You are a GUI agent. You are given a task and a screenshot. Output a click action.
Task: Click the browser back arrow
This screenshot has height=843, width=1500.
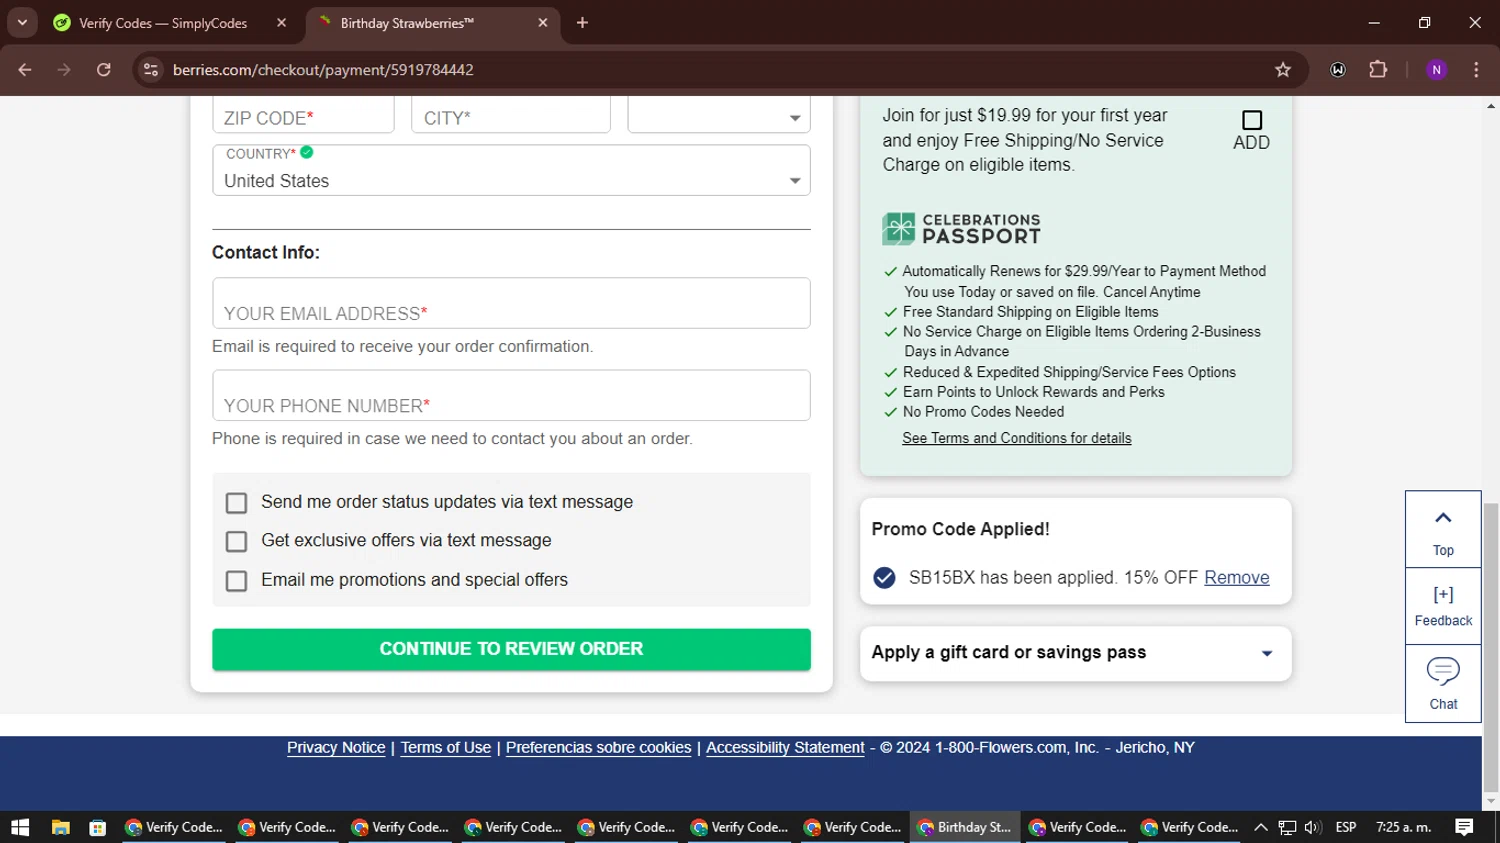click(25, 70)
